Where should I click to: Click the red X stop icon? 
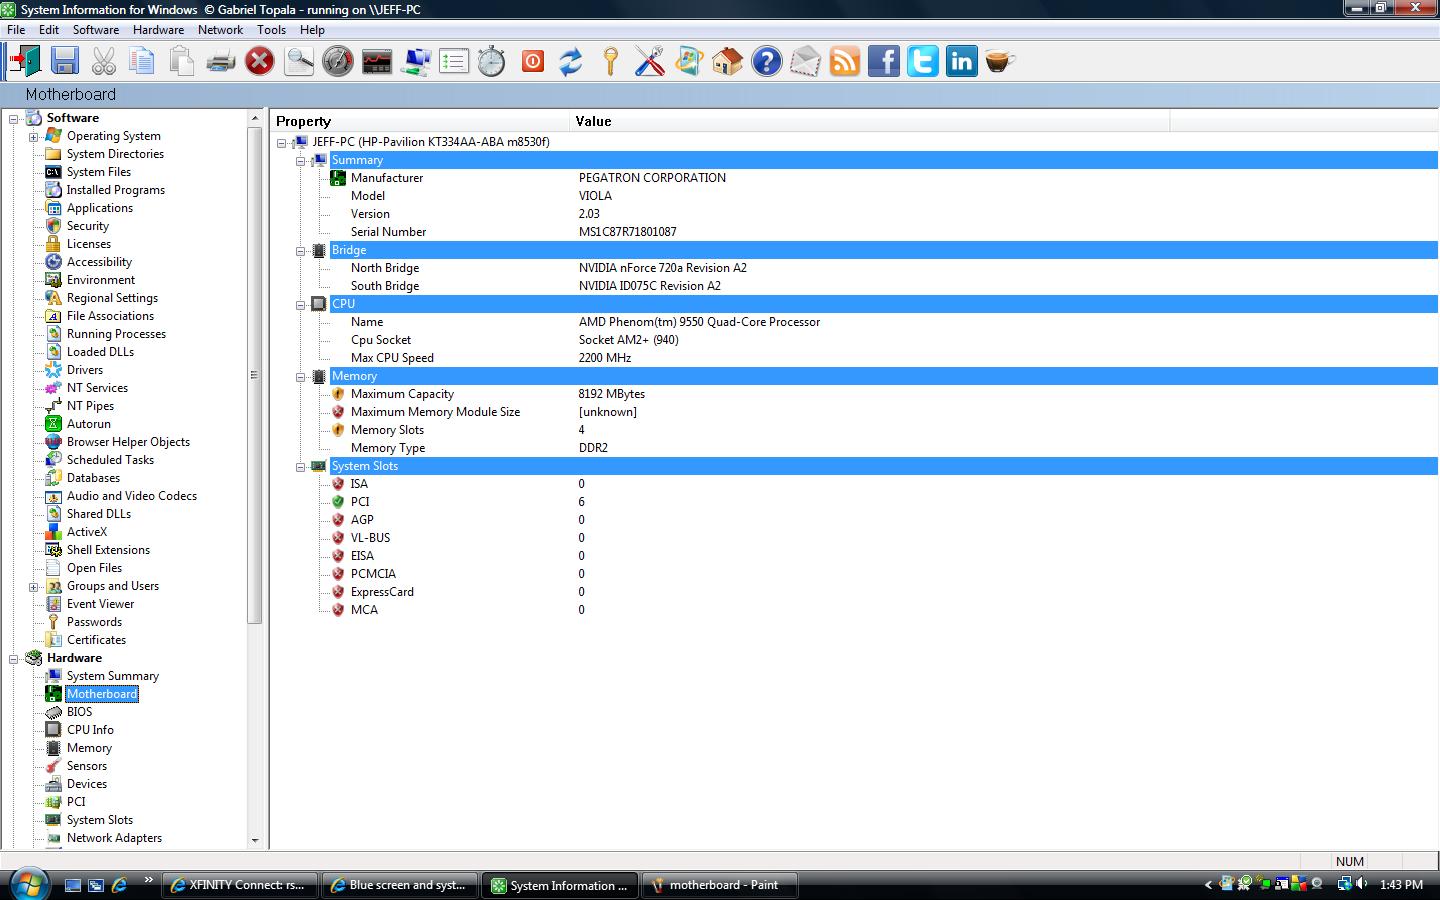point(260,62)
